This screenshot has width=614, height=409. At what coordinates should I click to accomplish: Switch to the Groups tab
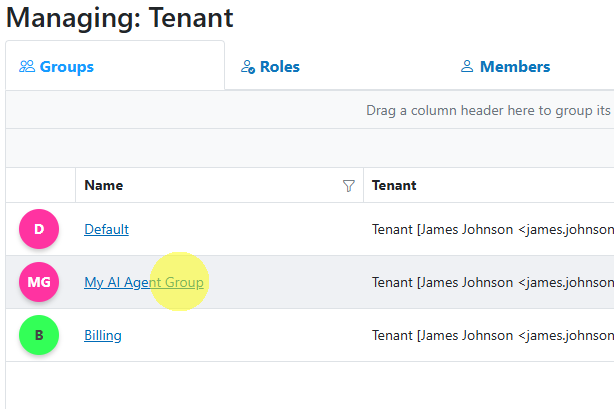[x=115, y=66]
